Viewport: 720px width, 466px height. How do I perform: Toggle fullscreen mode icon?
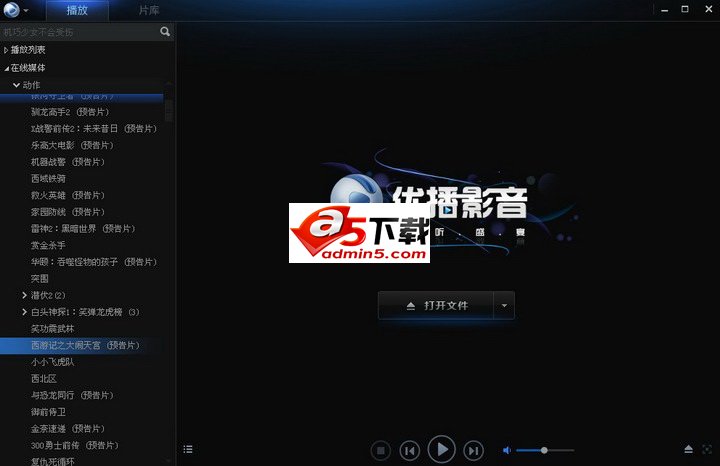[x=707, y=449]
